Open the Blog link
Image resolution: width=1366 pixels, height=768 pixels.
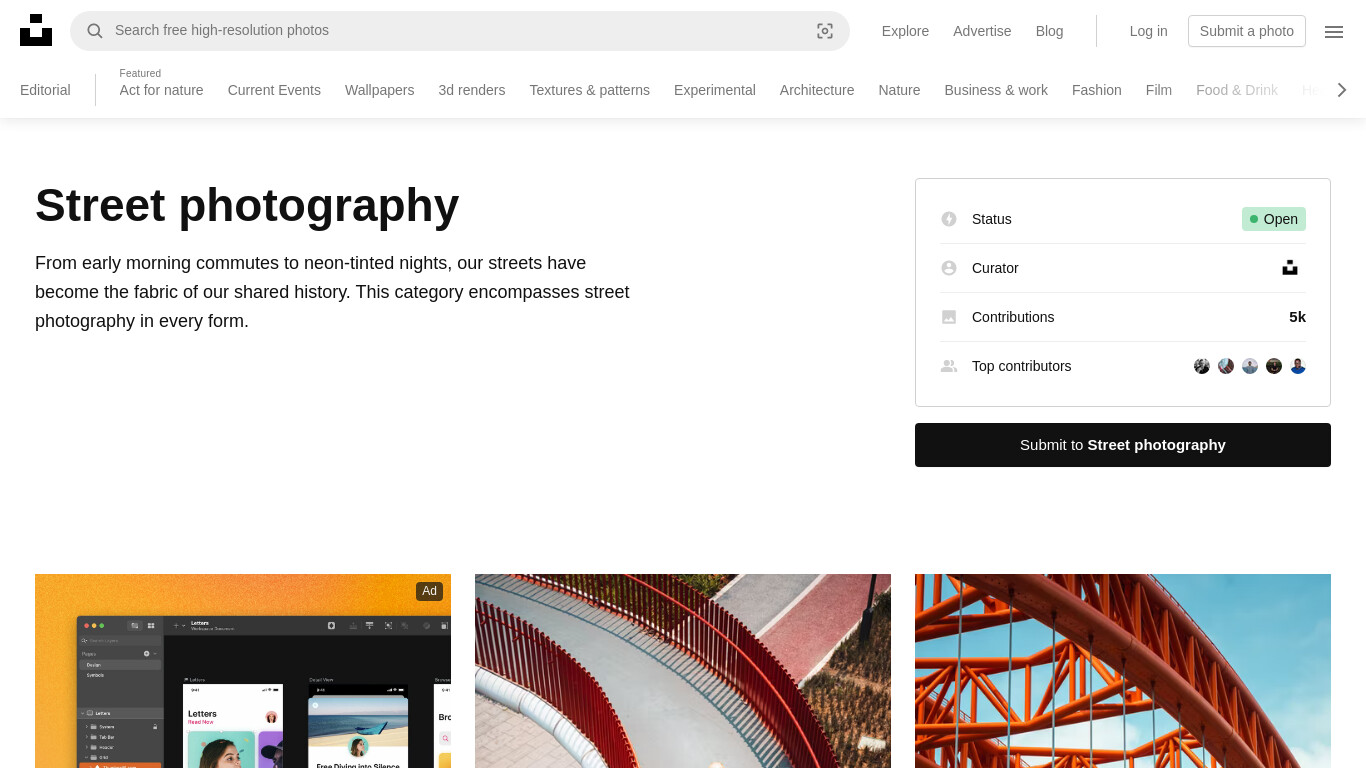coord(1050,31)
